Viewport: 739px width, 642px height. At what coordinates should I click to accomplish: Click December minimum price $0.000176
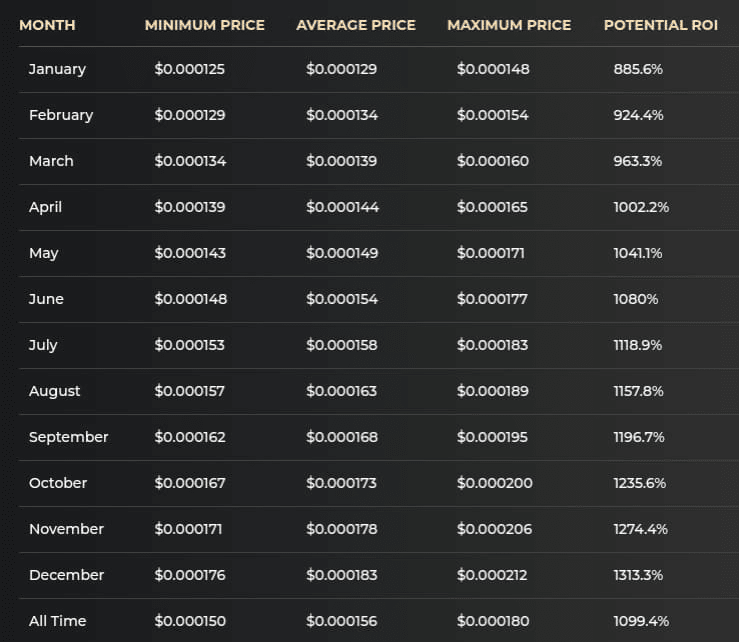tap(190, 575)
